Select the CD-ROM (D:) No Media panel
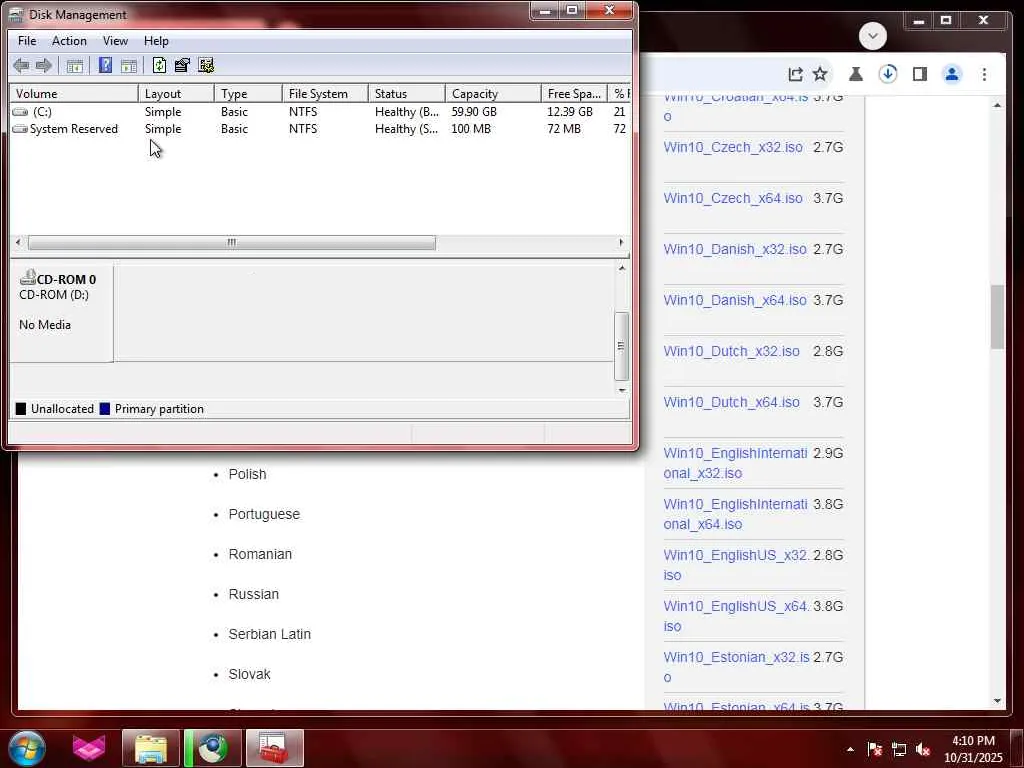The width and height of the screenshot is (1024, 768). tap(61, 312)
